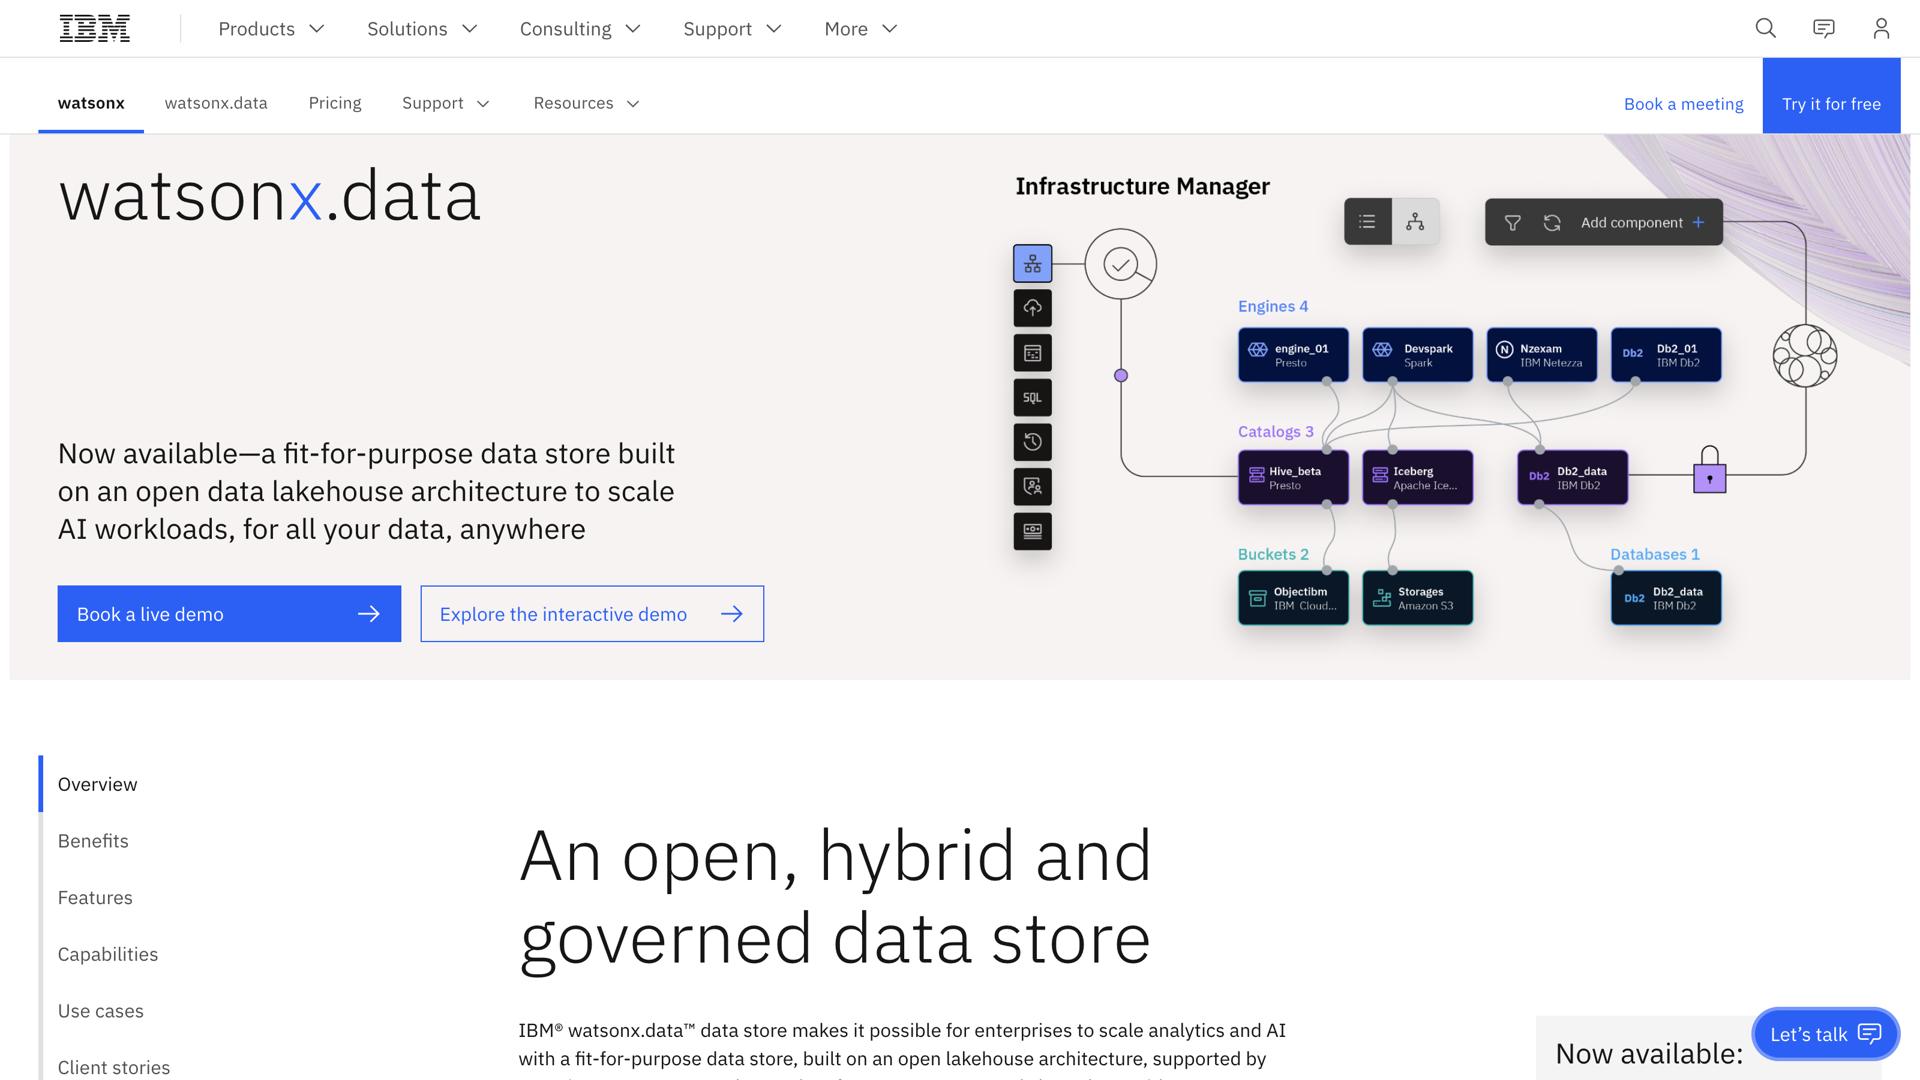Click the plus icon on Add component

click(x=1698, y=223)
